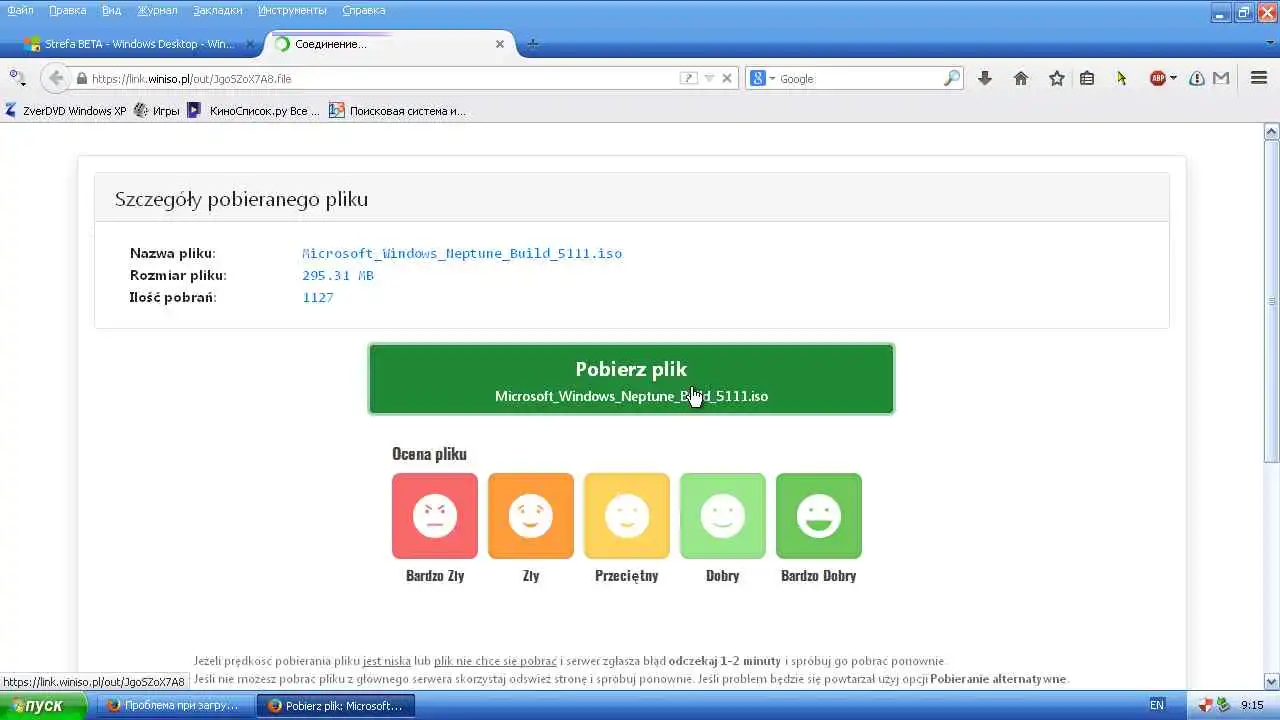Open Игры bookmark
This screenshot has height=720, width=1280.
(157, 111)
